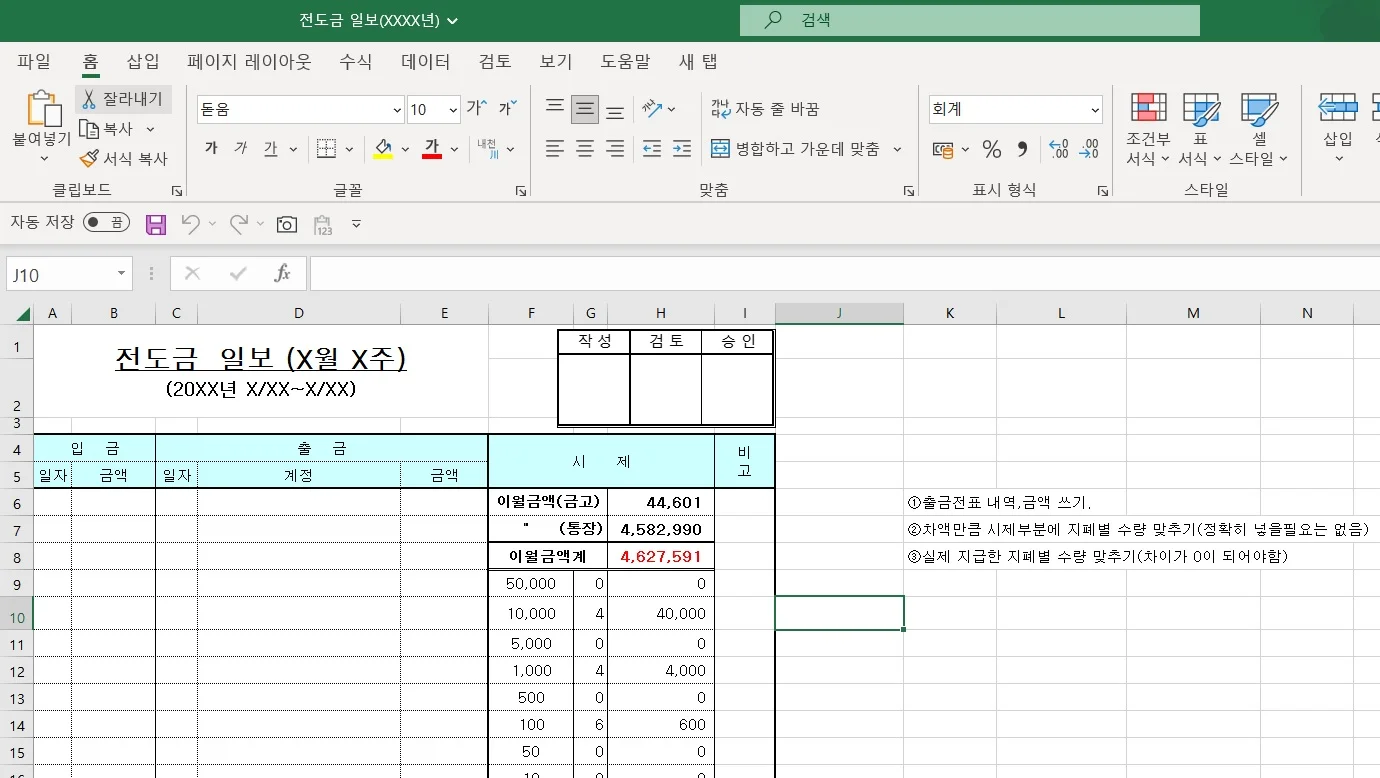This screenshot has width=1380, height=778.
Task: Open font color dropdown arrow
Action: click(454, 149)
